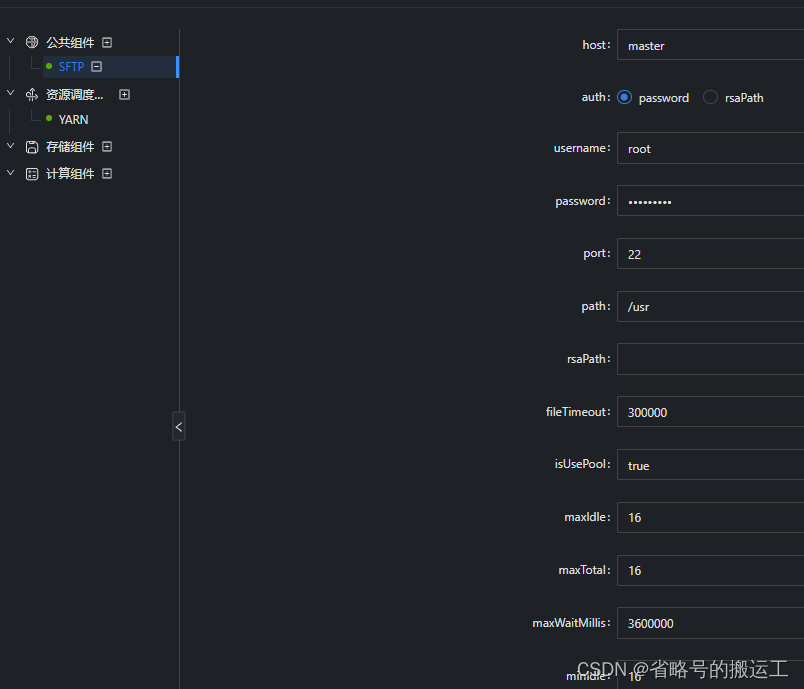This screenshot has height=689, width=804.
Task: Select the rsaPath auth radio button
Action: pos(710,97)
